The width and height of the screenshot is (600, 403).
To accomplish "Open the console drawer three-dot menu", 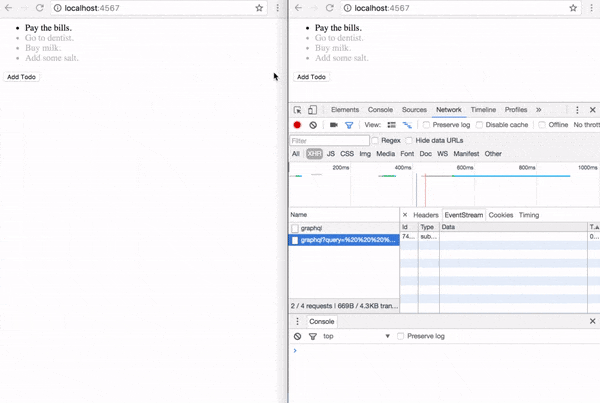I will click(297, 321).
